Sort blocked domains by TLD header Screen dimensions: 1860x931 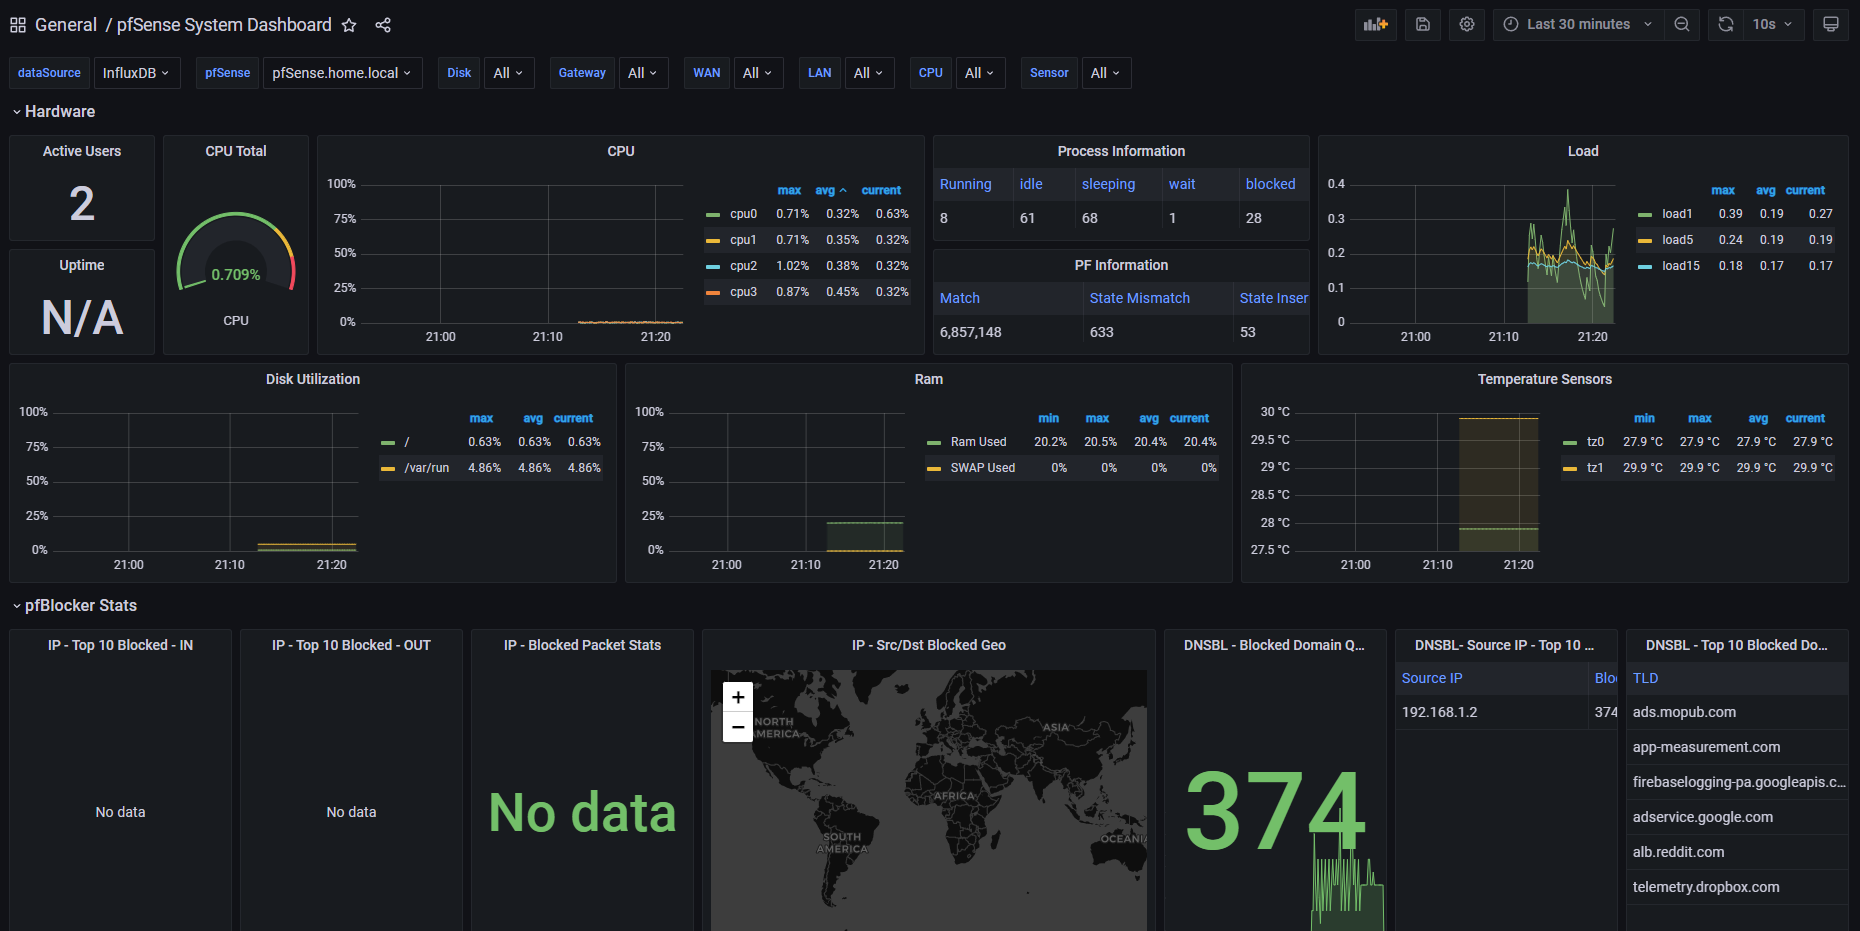pos(1645,678)
